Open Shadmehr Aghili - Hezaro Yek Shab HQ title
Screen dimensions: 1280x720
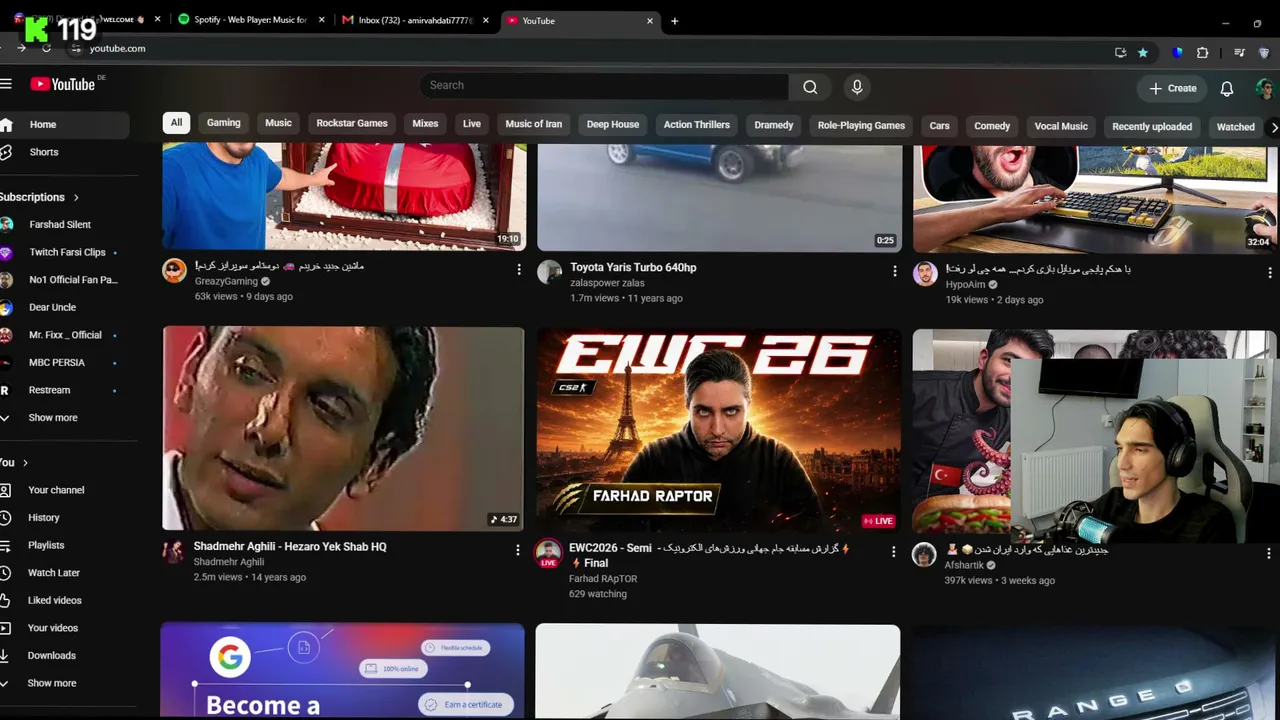[290, 547]
